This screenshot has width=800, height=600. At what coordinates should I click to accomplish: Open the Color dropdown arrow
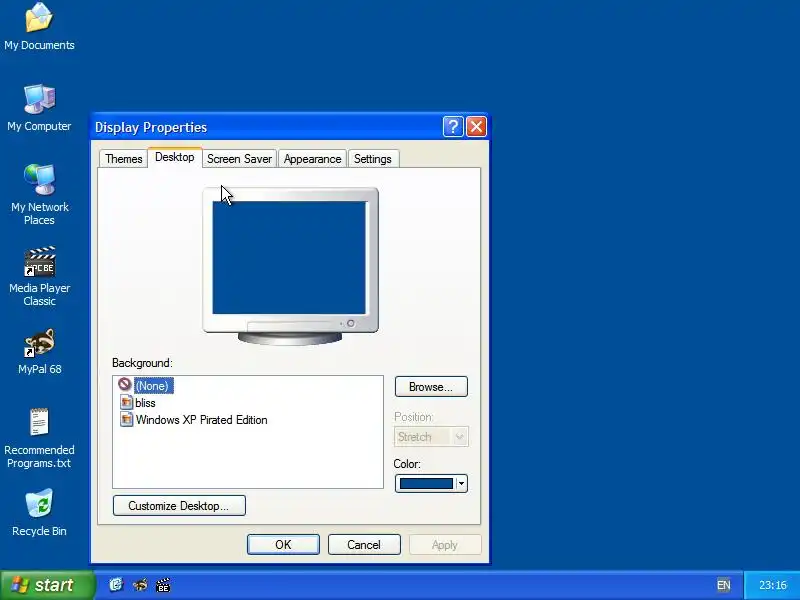point(461,483)
